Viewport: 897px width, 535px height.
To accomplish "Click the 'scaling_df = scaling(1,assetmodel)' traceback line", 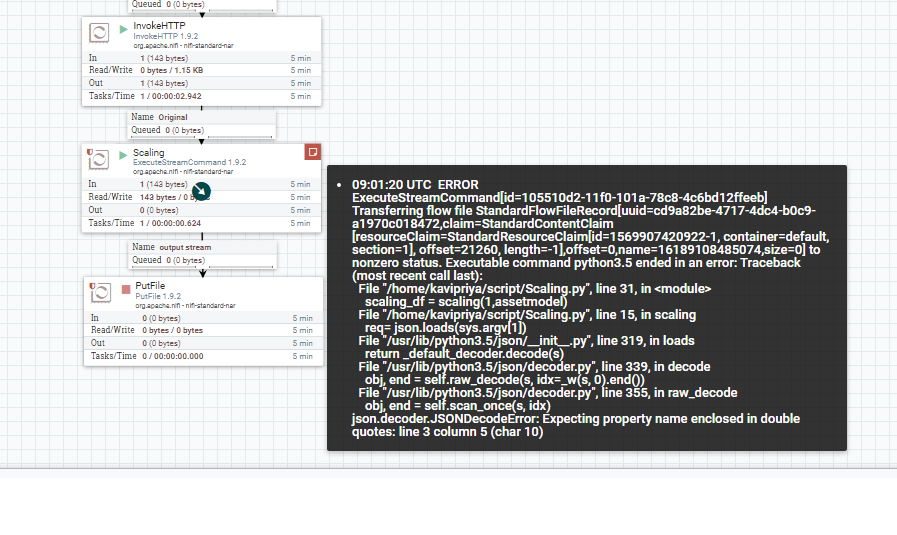I will point(466,302).
